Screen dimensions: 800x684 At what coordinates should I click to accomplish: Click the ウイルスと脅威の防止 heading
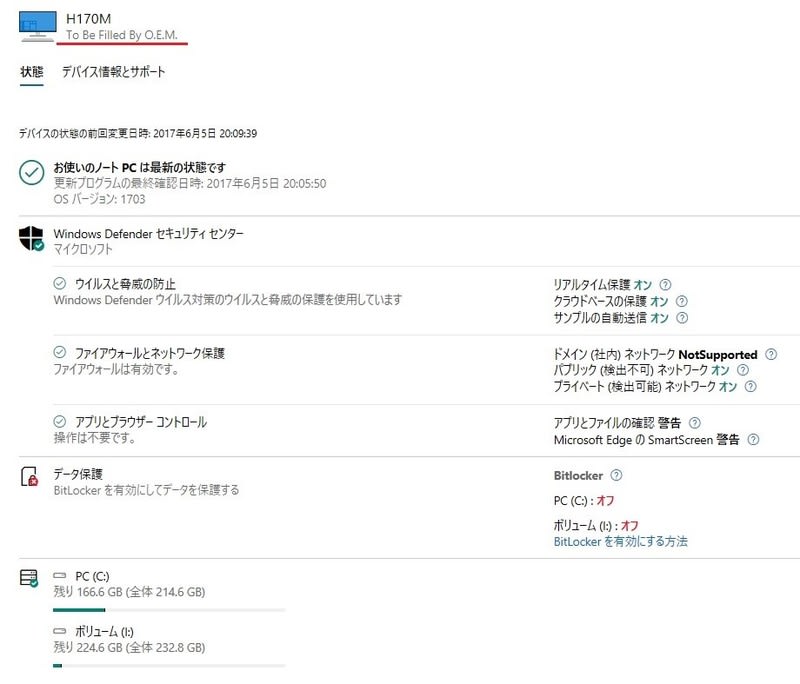click(126, 284)
